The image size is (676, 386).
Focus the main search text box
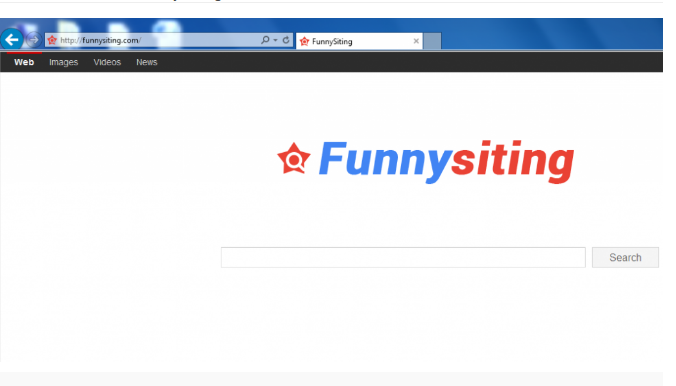[x=403, y=257]
